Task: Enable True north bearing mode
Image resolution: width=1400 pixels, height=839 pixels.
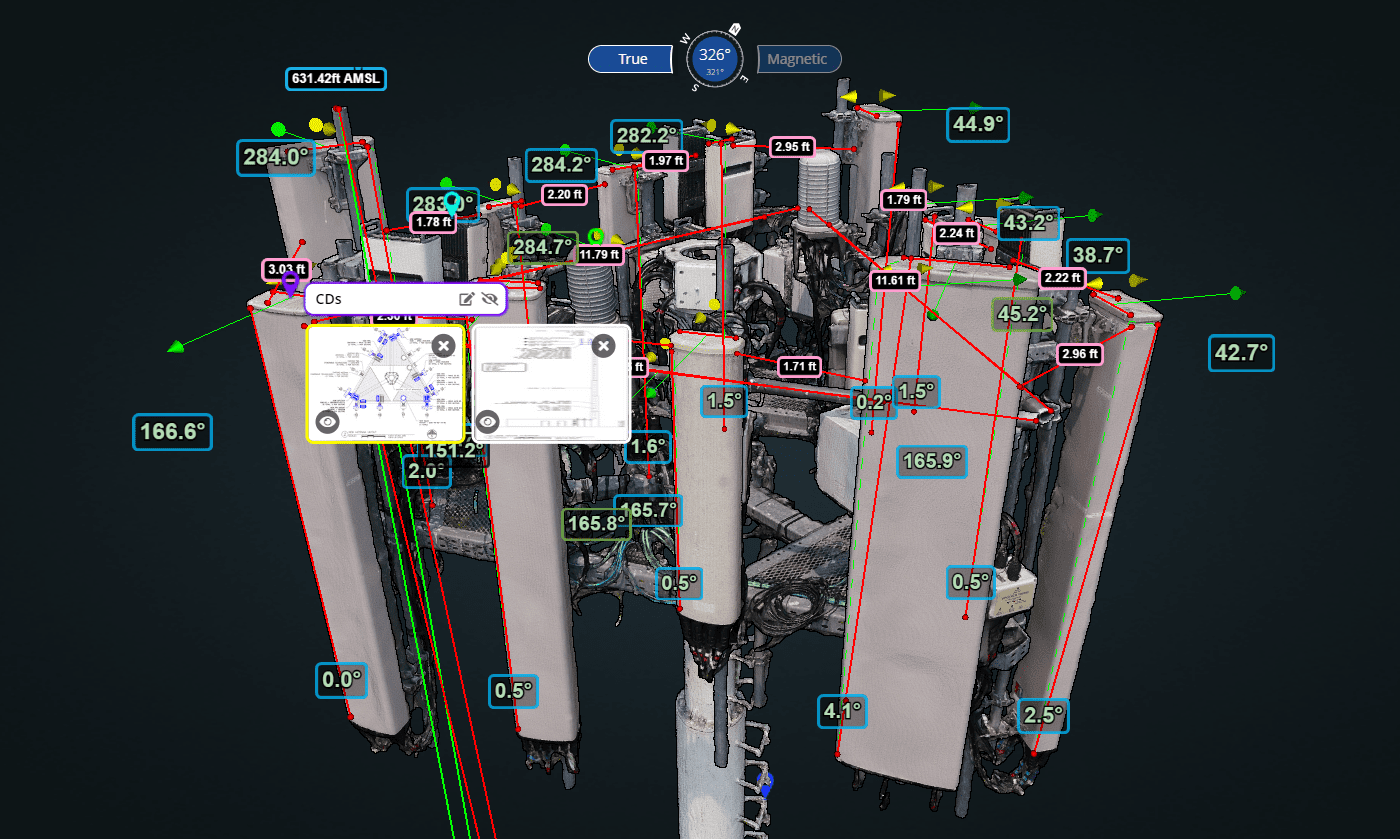Action: click(x=630, y=58)
